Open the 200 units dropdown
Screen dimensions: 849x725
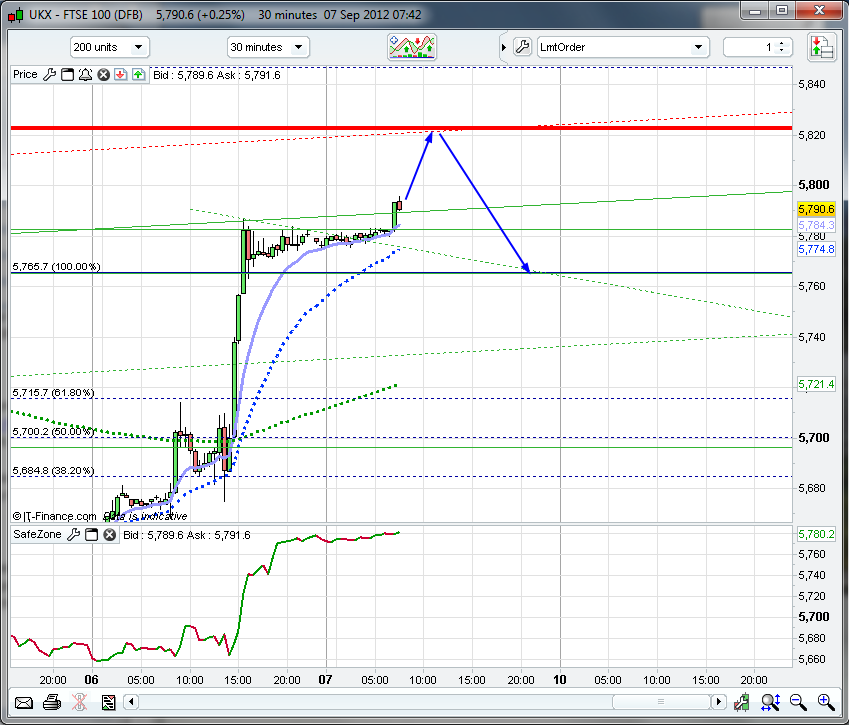point(109,47)
